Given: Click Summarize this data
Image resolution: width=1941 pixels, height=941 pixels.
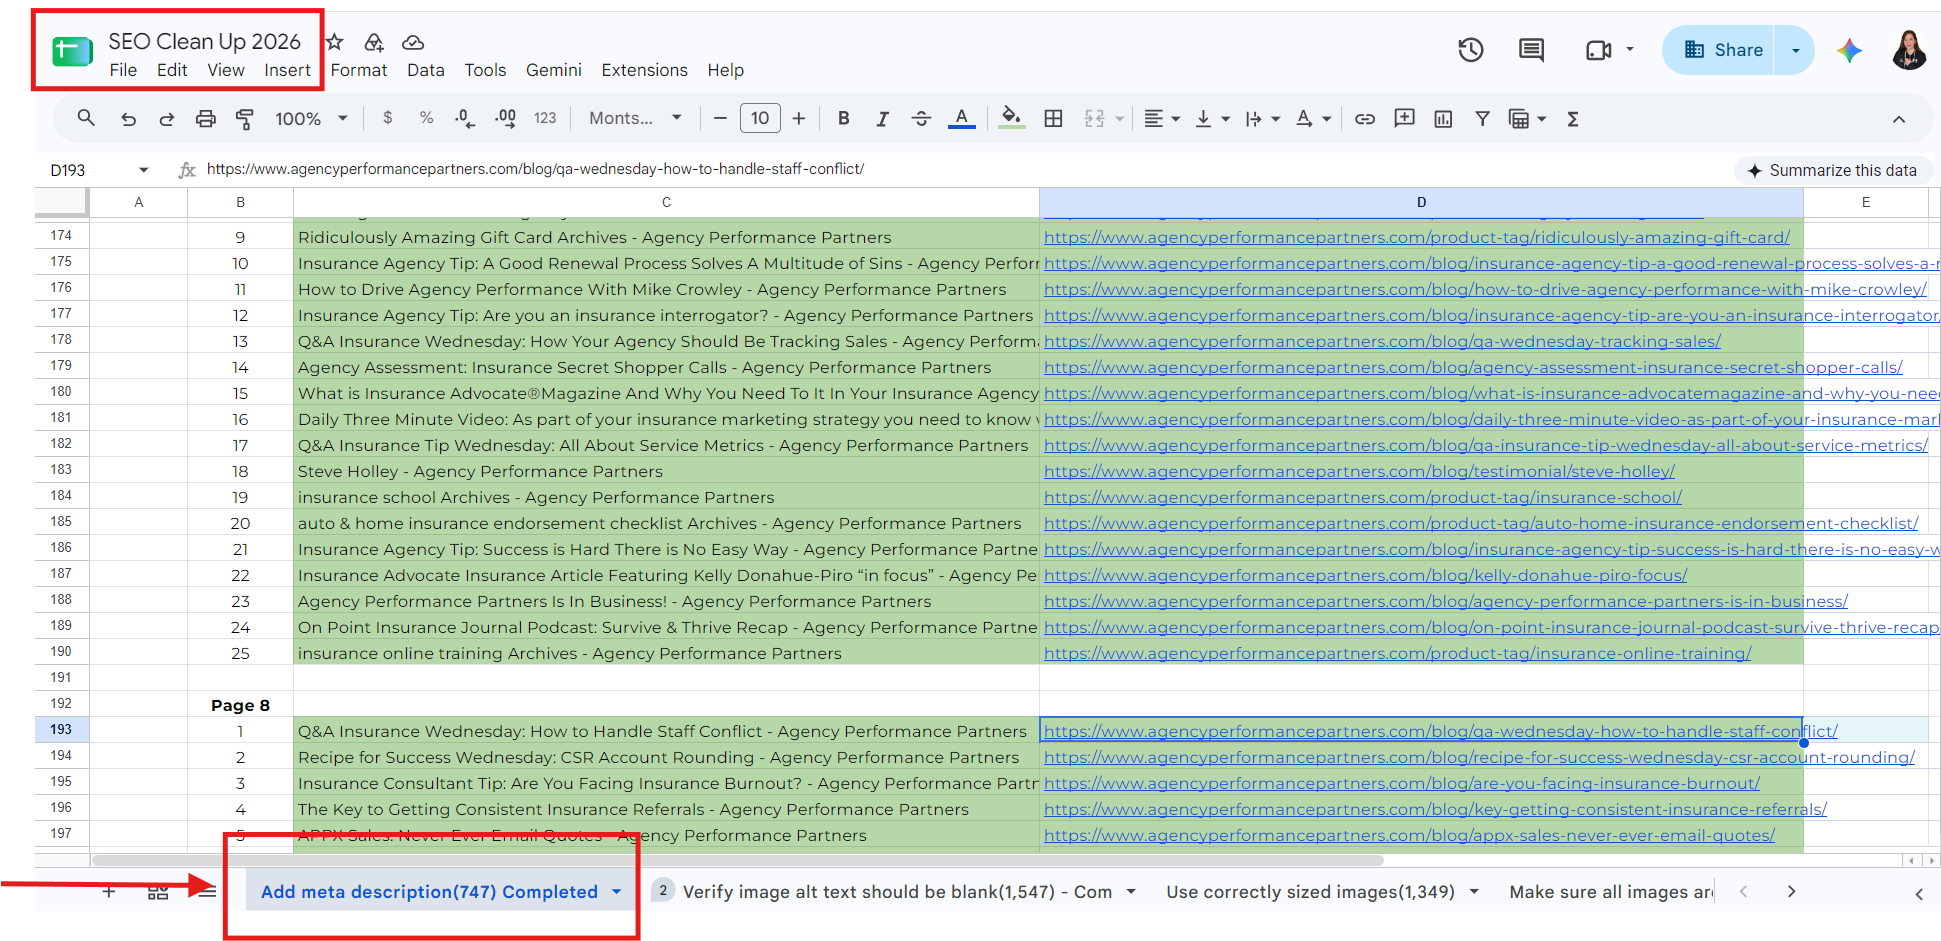Looking at the screenshot, I should pyautogui.click(x=1832, y=170).
